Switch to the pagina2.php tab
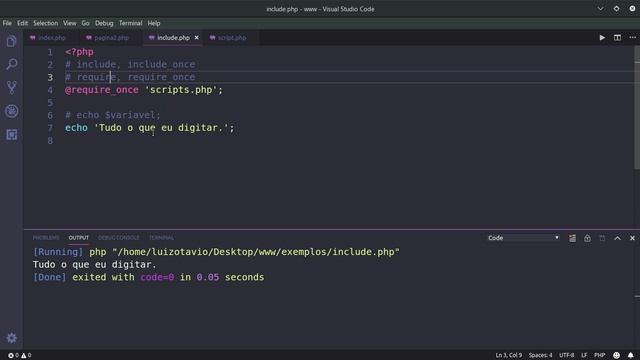The height and width of the screenshot is (360, 640). coord(107,38)
